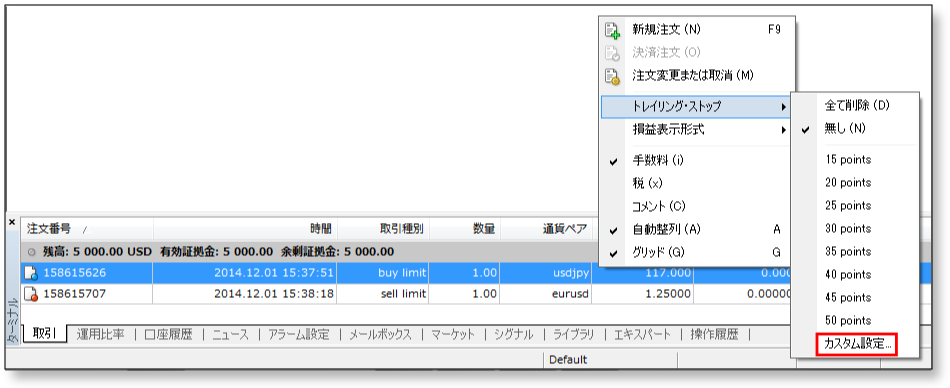Viewport: 950px width, 388px height.
Task: Click the buy limit order icon for 158615626
Action: pyautogui.click(x=31, y=273)
